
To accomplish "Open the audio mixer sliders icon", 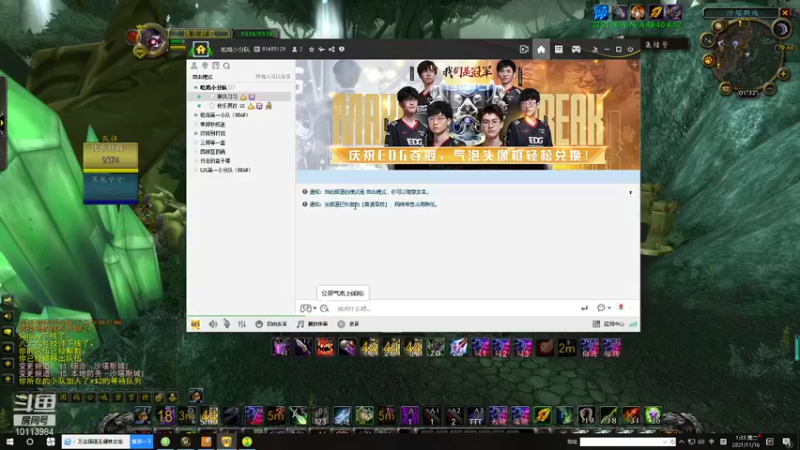I will click(x=242, y=324).
